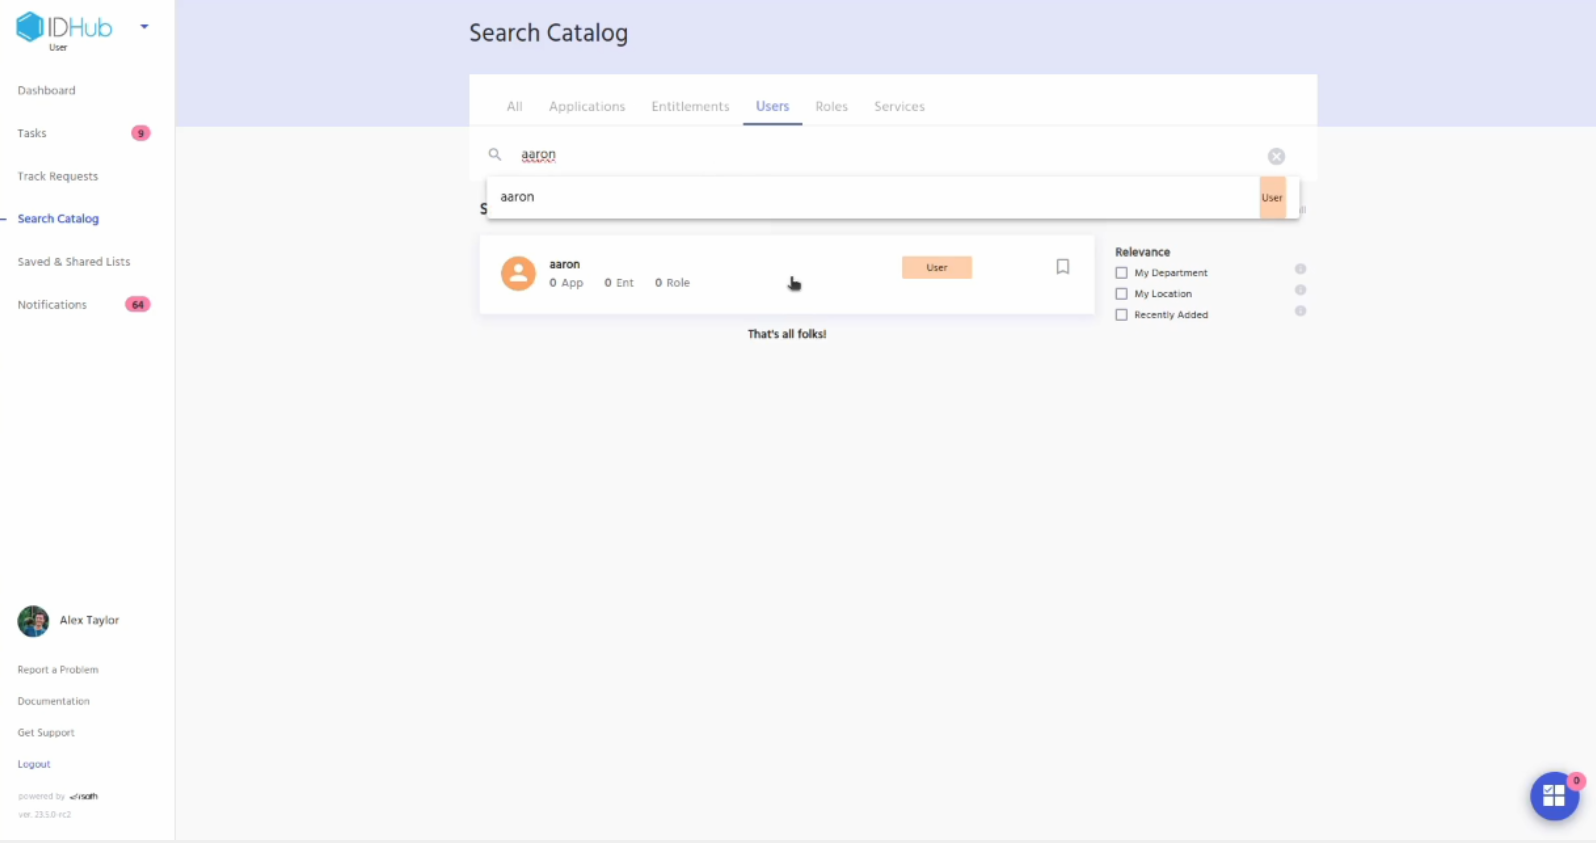Check the My Location filter
The height and width of the screenshot is (843, 1596).
point(1121,294)
